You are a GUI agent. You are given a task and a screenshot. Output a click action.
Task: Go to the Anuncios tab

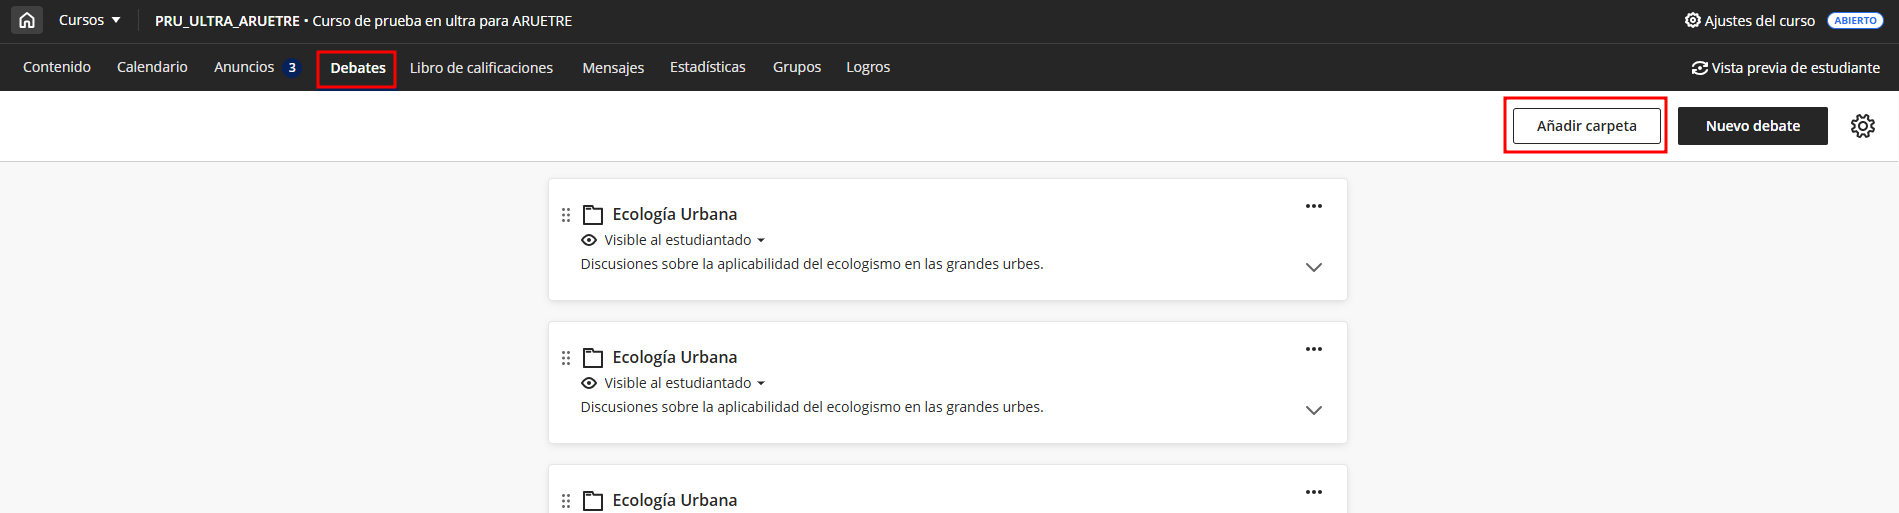click(244, 67)
